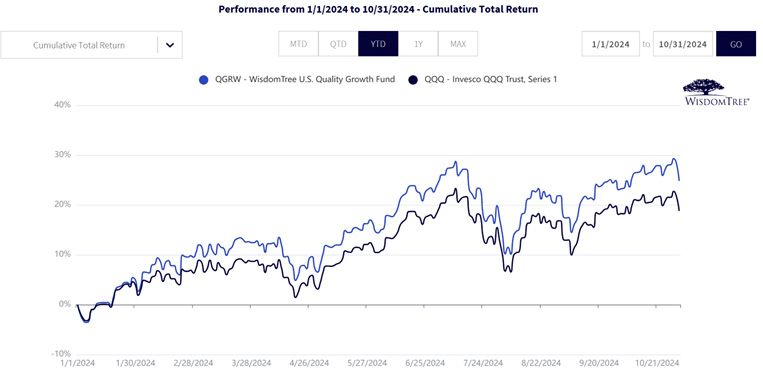Click the blue QGRW legend dot
Screen dimensions: 763x372
coord(204,80)
